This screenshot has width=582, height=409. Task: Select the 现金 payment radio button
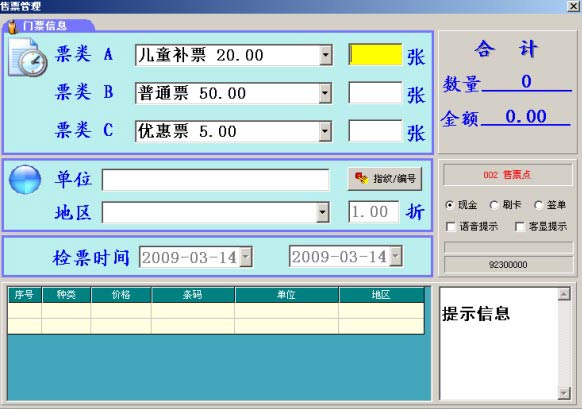[x=449, y=205]
